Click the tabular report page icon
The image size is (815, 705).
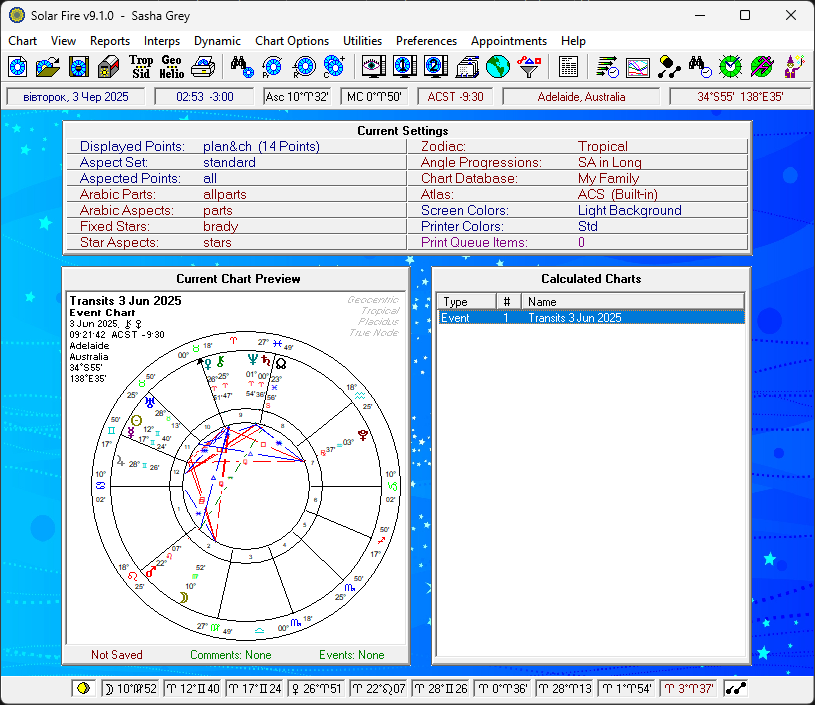568,67
